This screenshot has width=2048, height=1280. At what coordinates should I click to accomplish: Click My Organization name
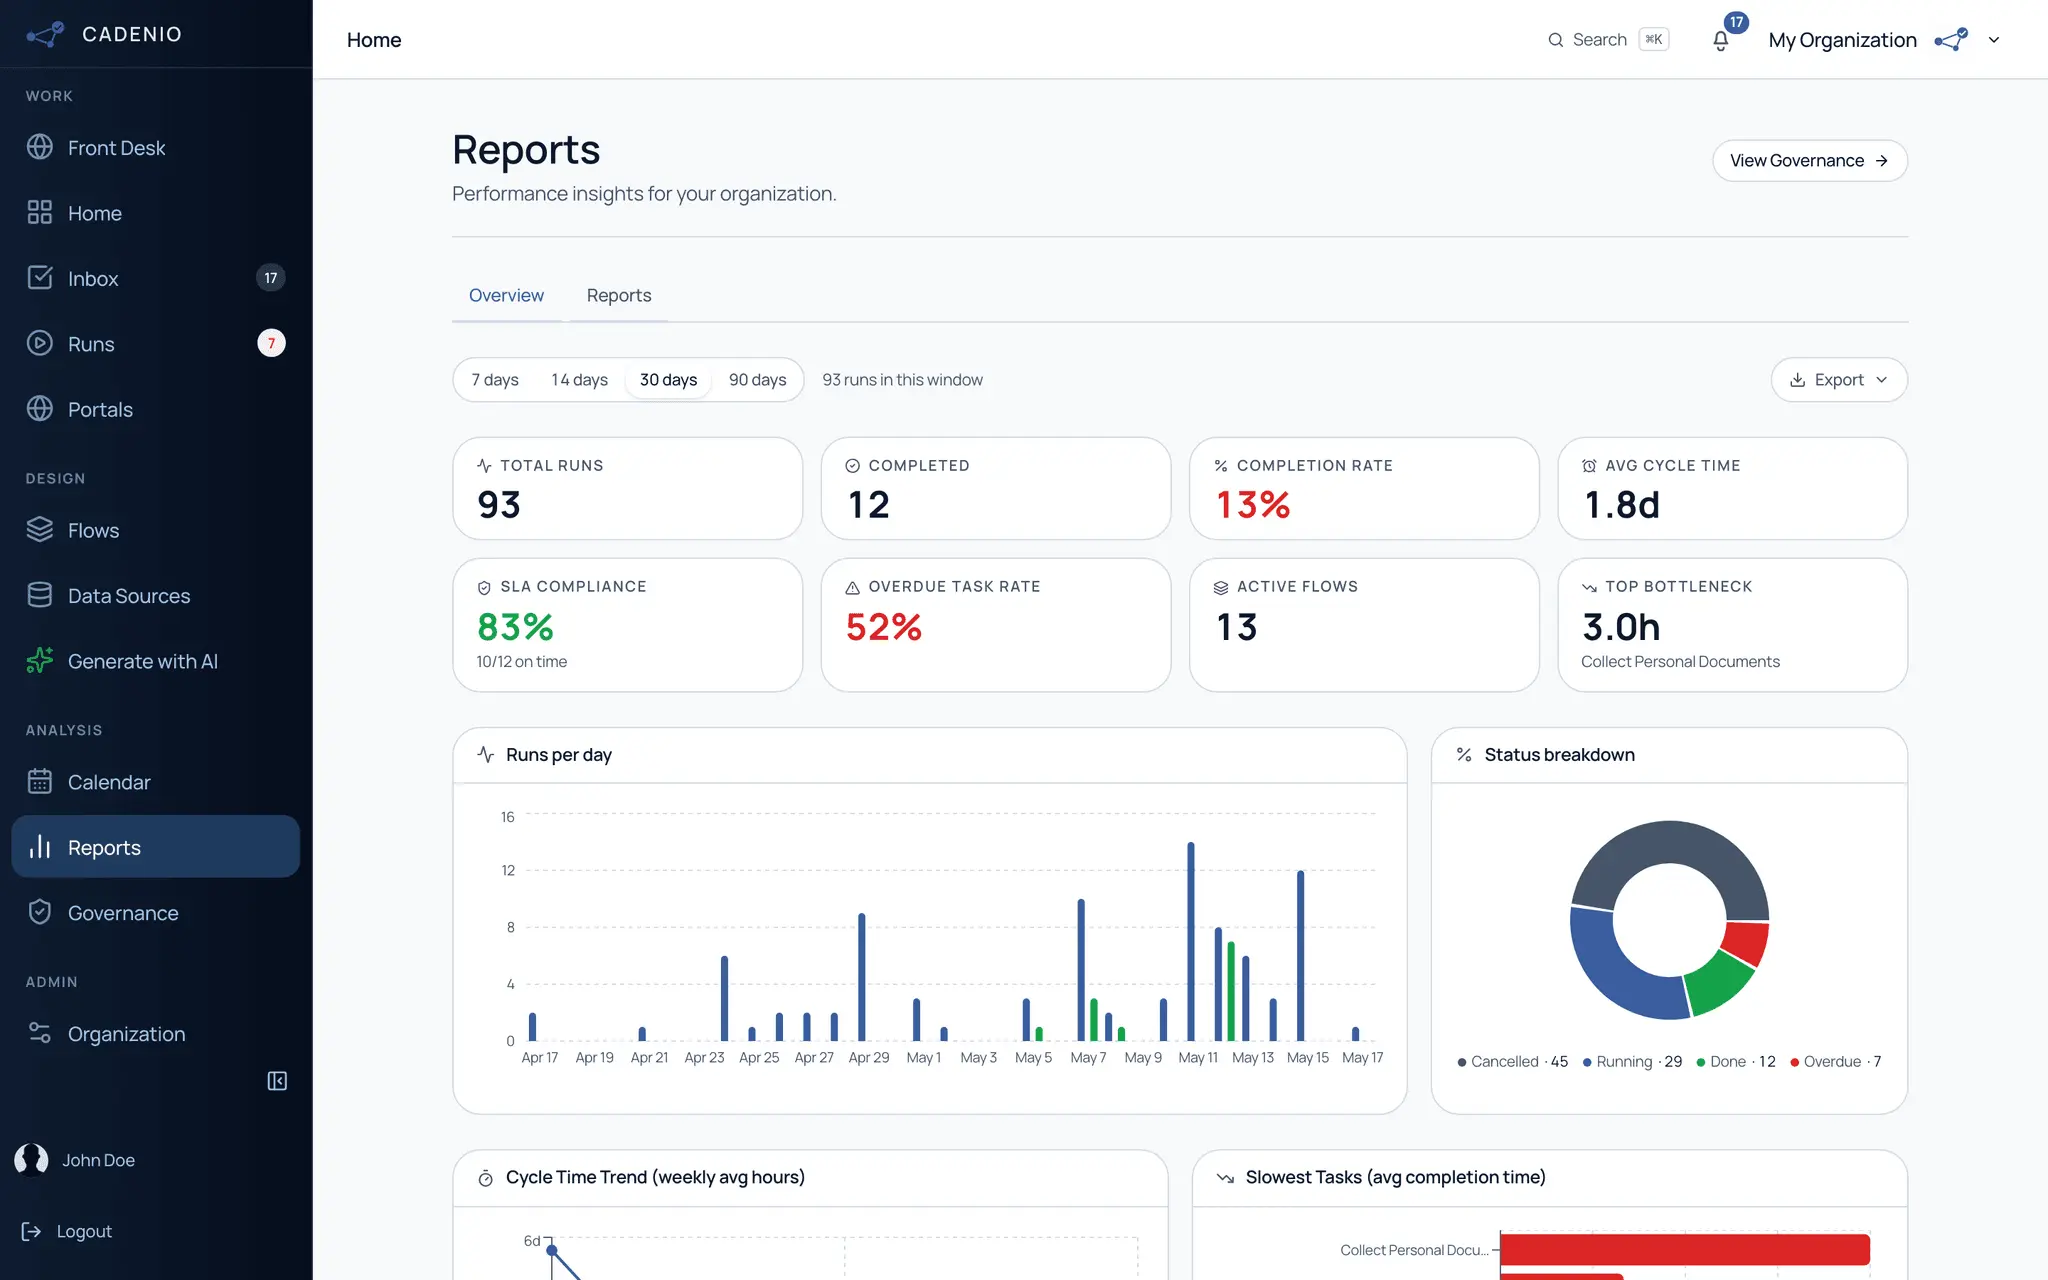pos(1842,40)
